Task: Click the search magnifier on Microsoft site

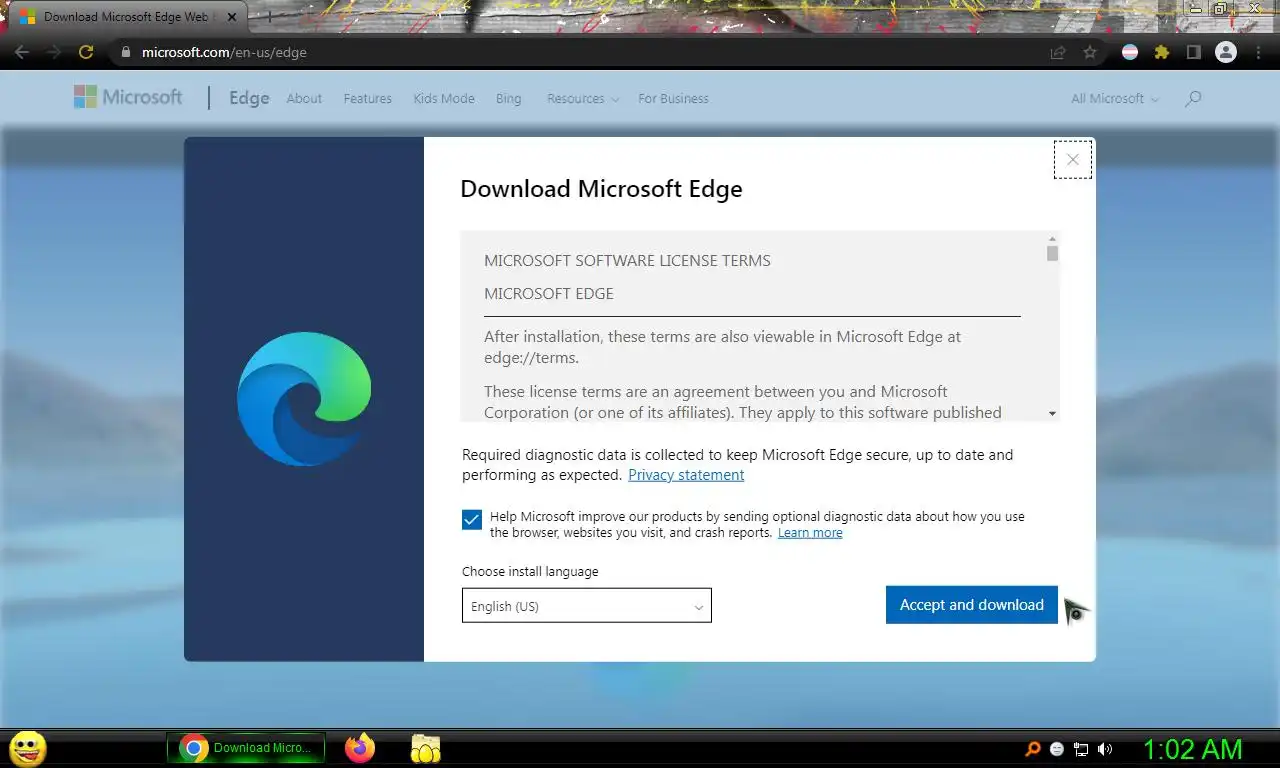Action: coord(1193,98)
